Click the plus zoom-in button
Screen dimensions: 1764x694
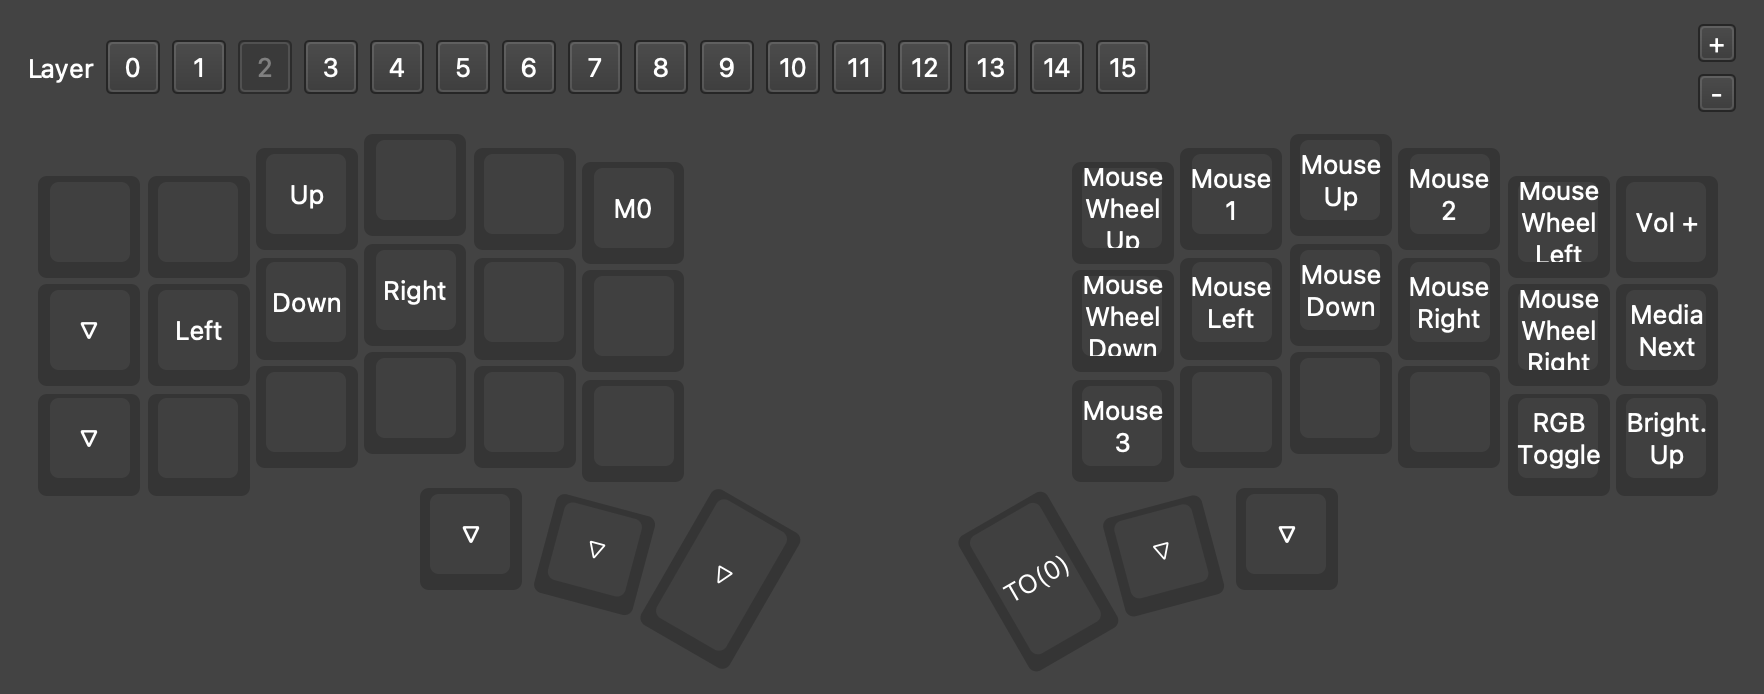tap(1716, 45)
